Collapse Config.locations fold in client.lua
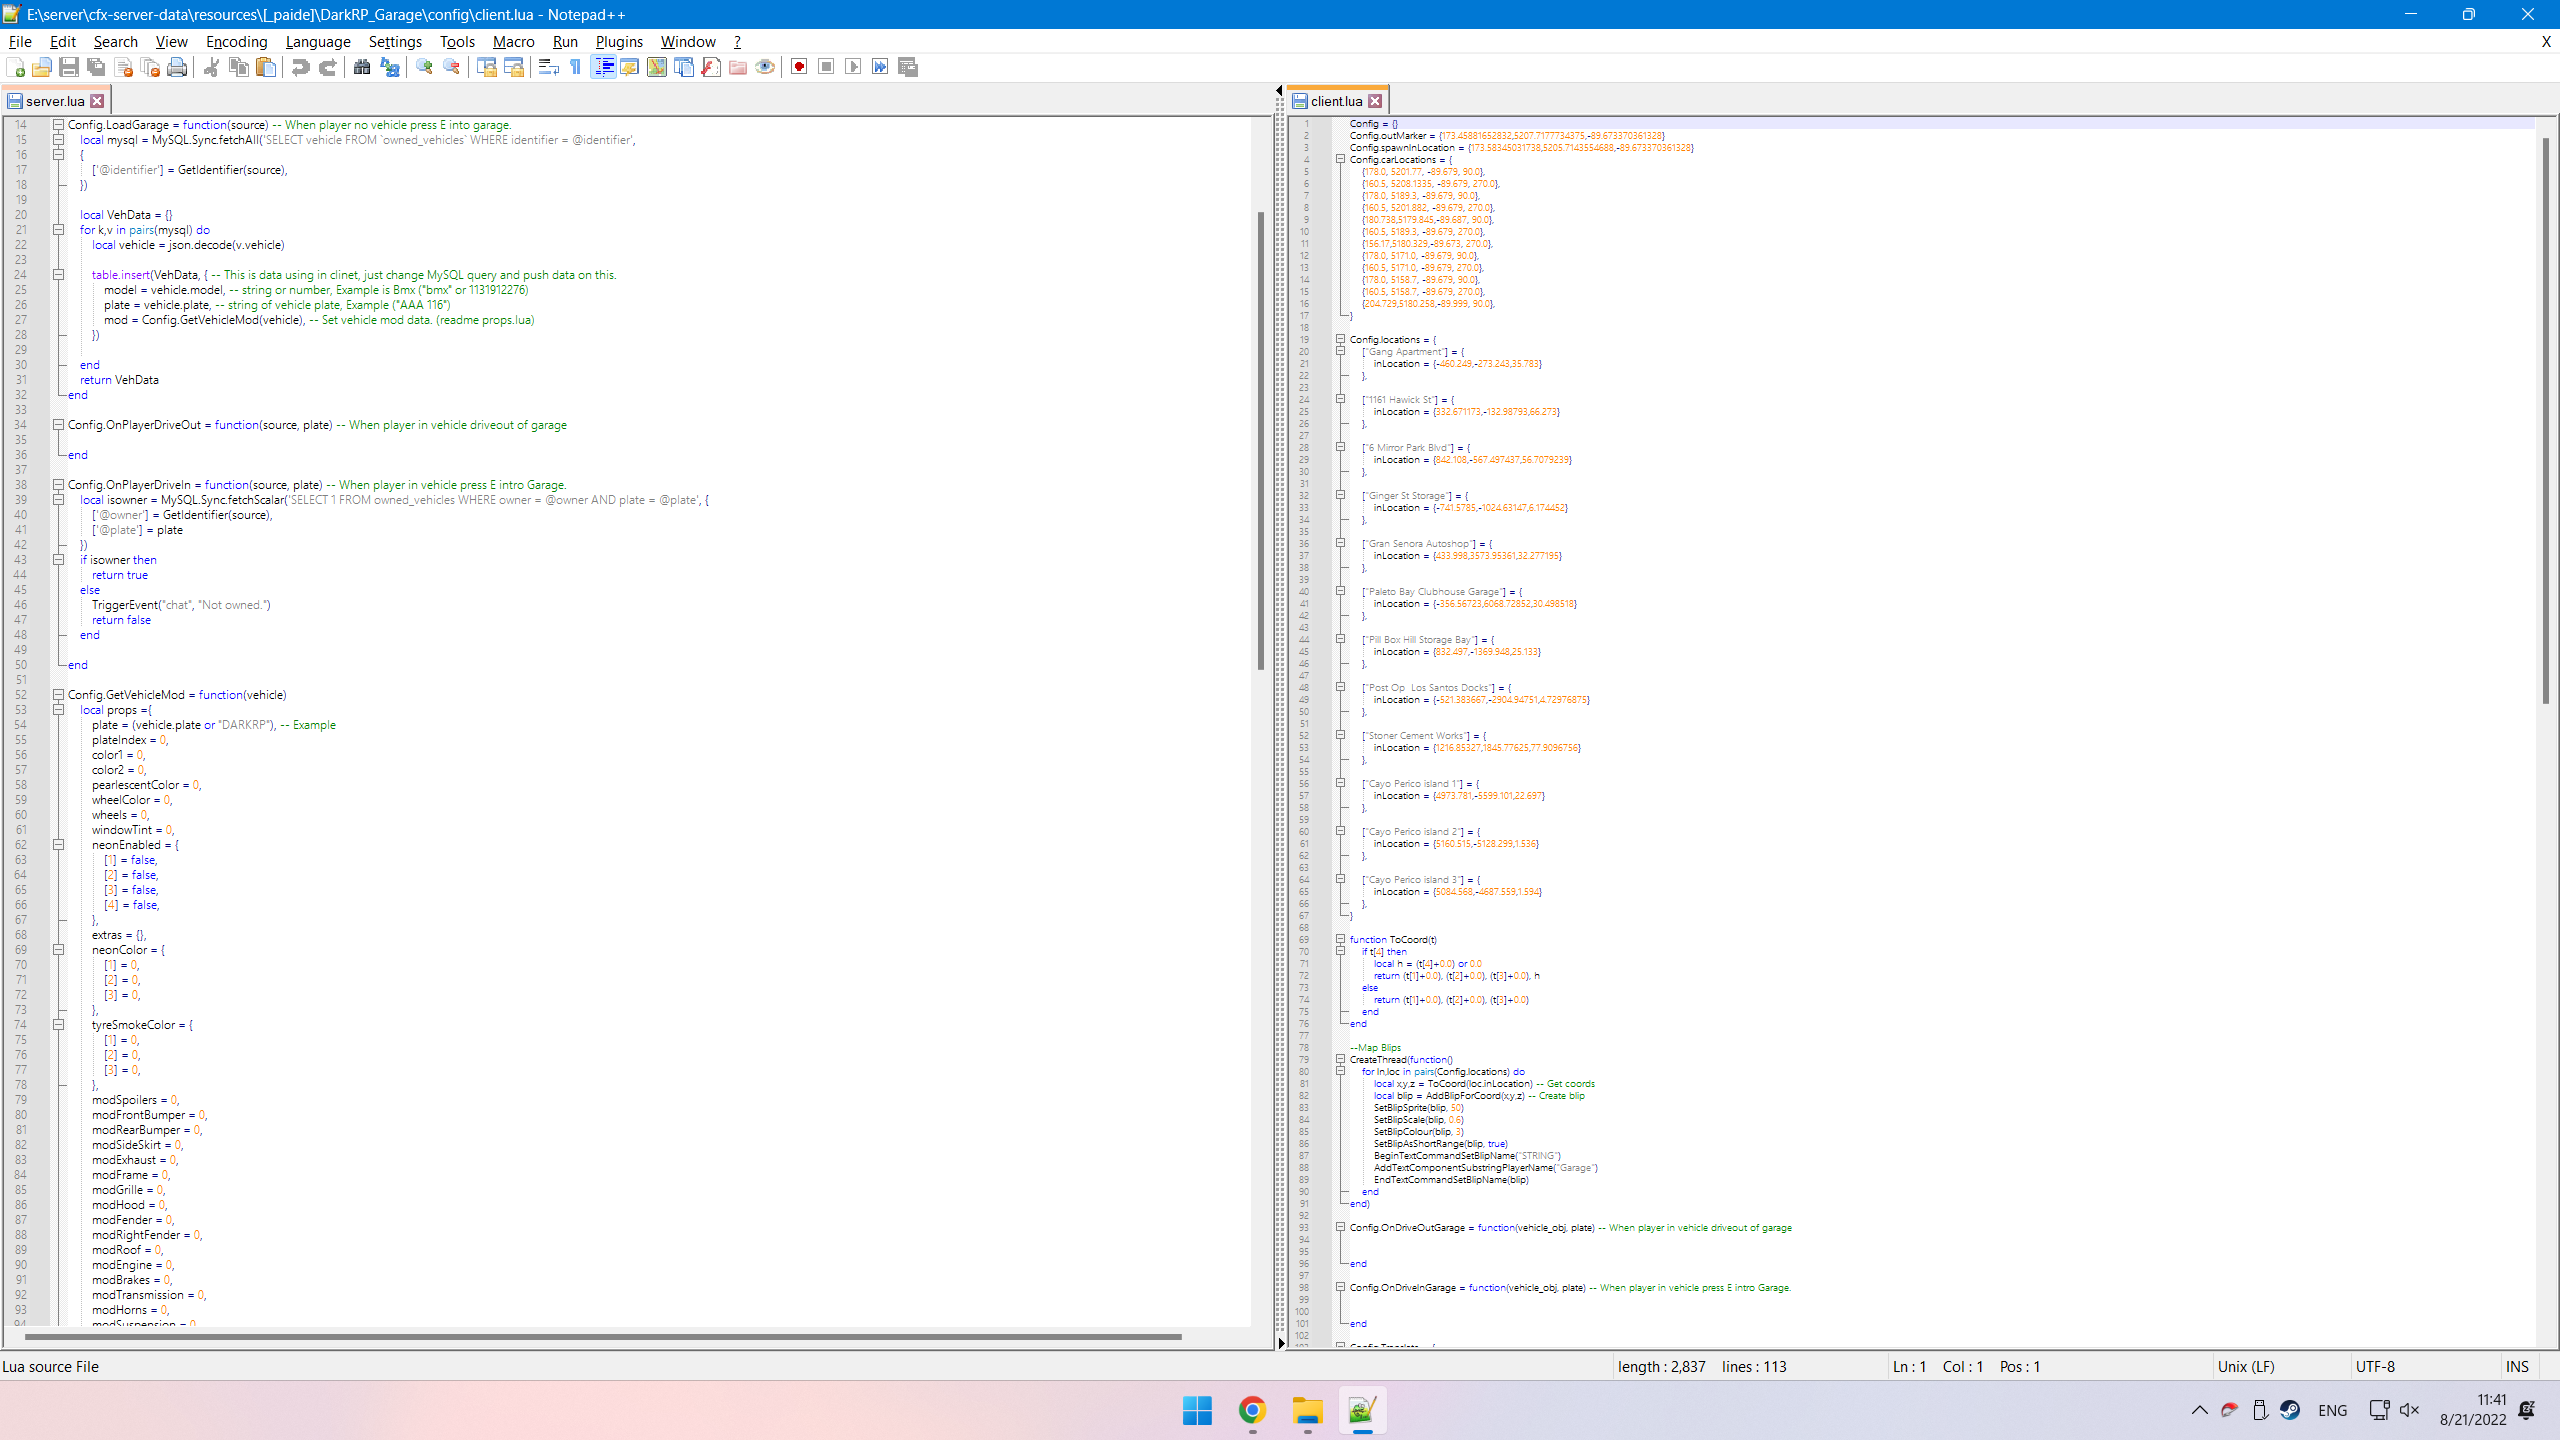This screenshot has width=2560, height=1440. click(1340, 339)
